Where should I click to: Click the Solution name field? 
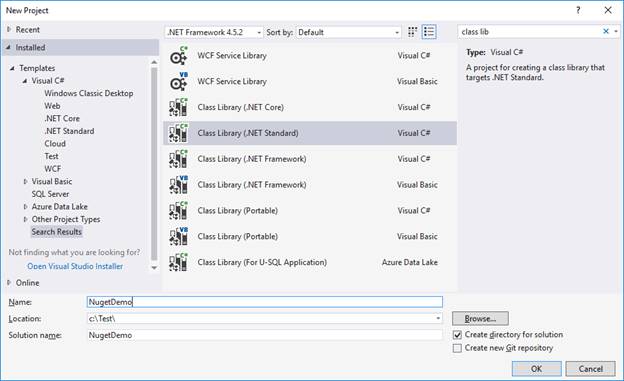(x=265, y=335)
